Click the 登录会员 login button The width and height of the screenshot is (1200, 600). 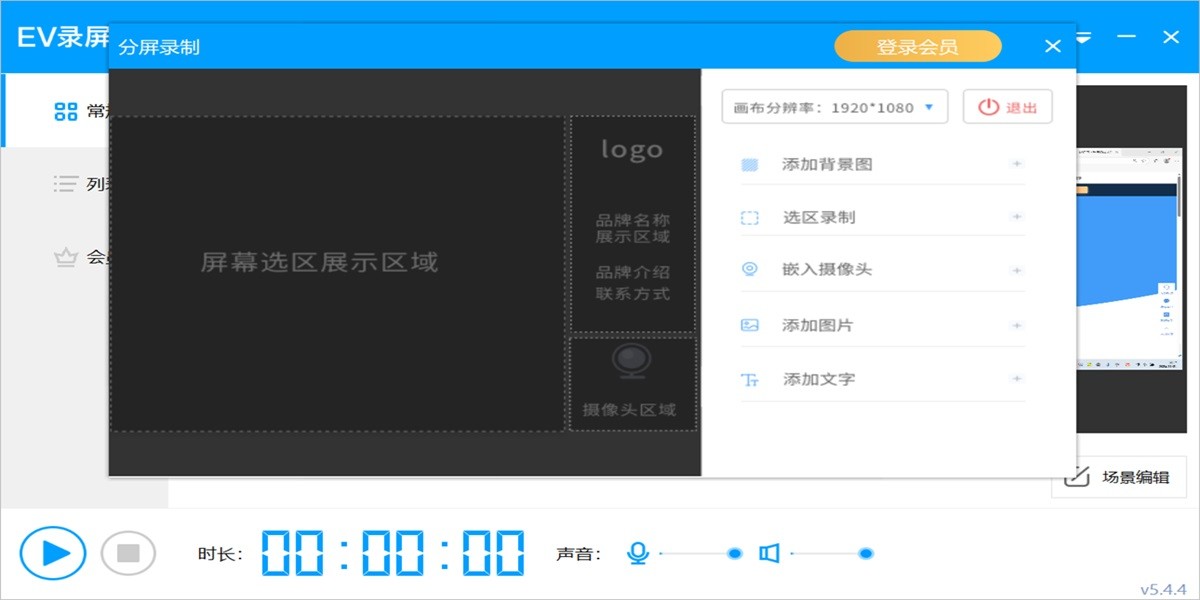(917, 46)
